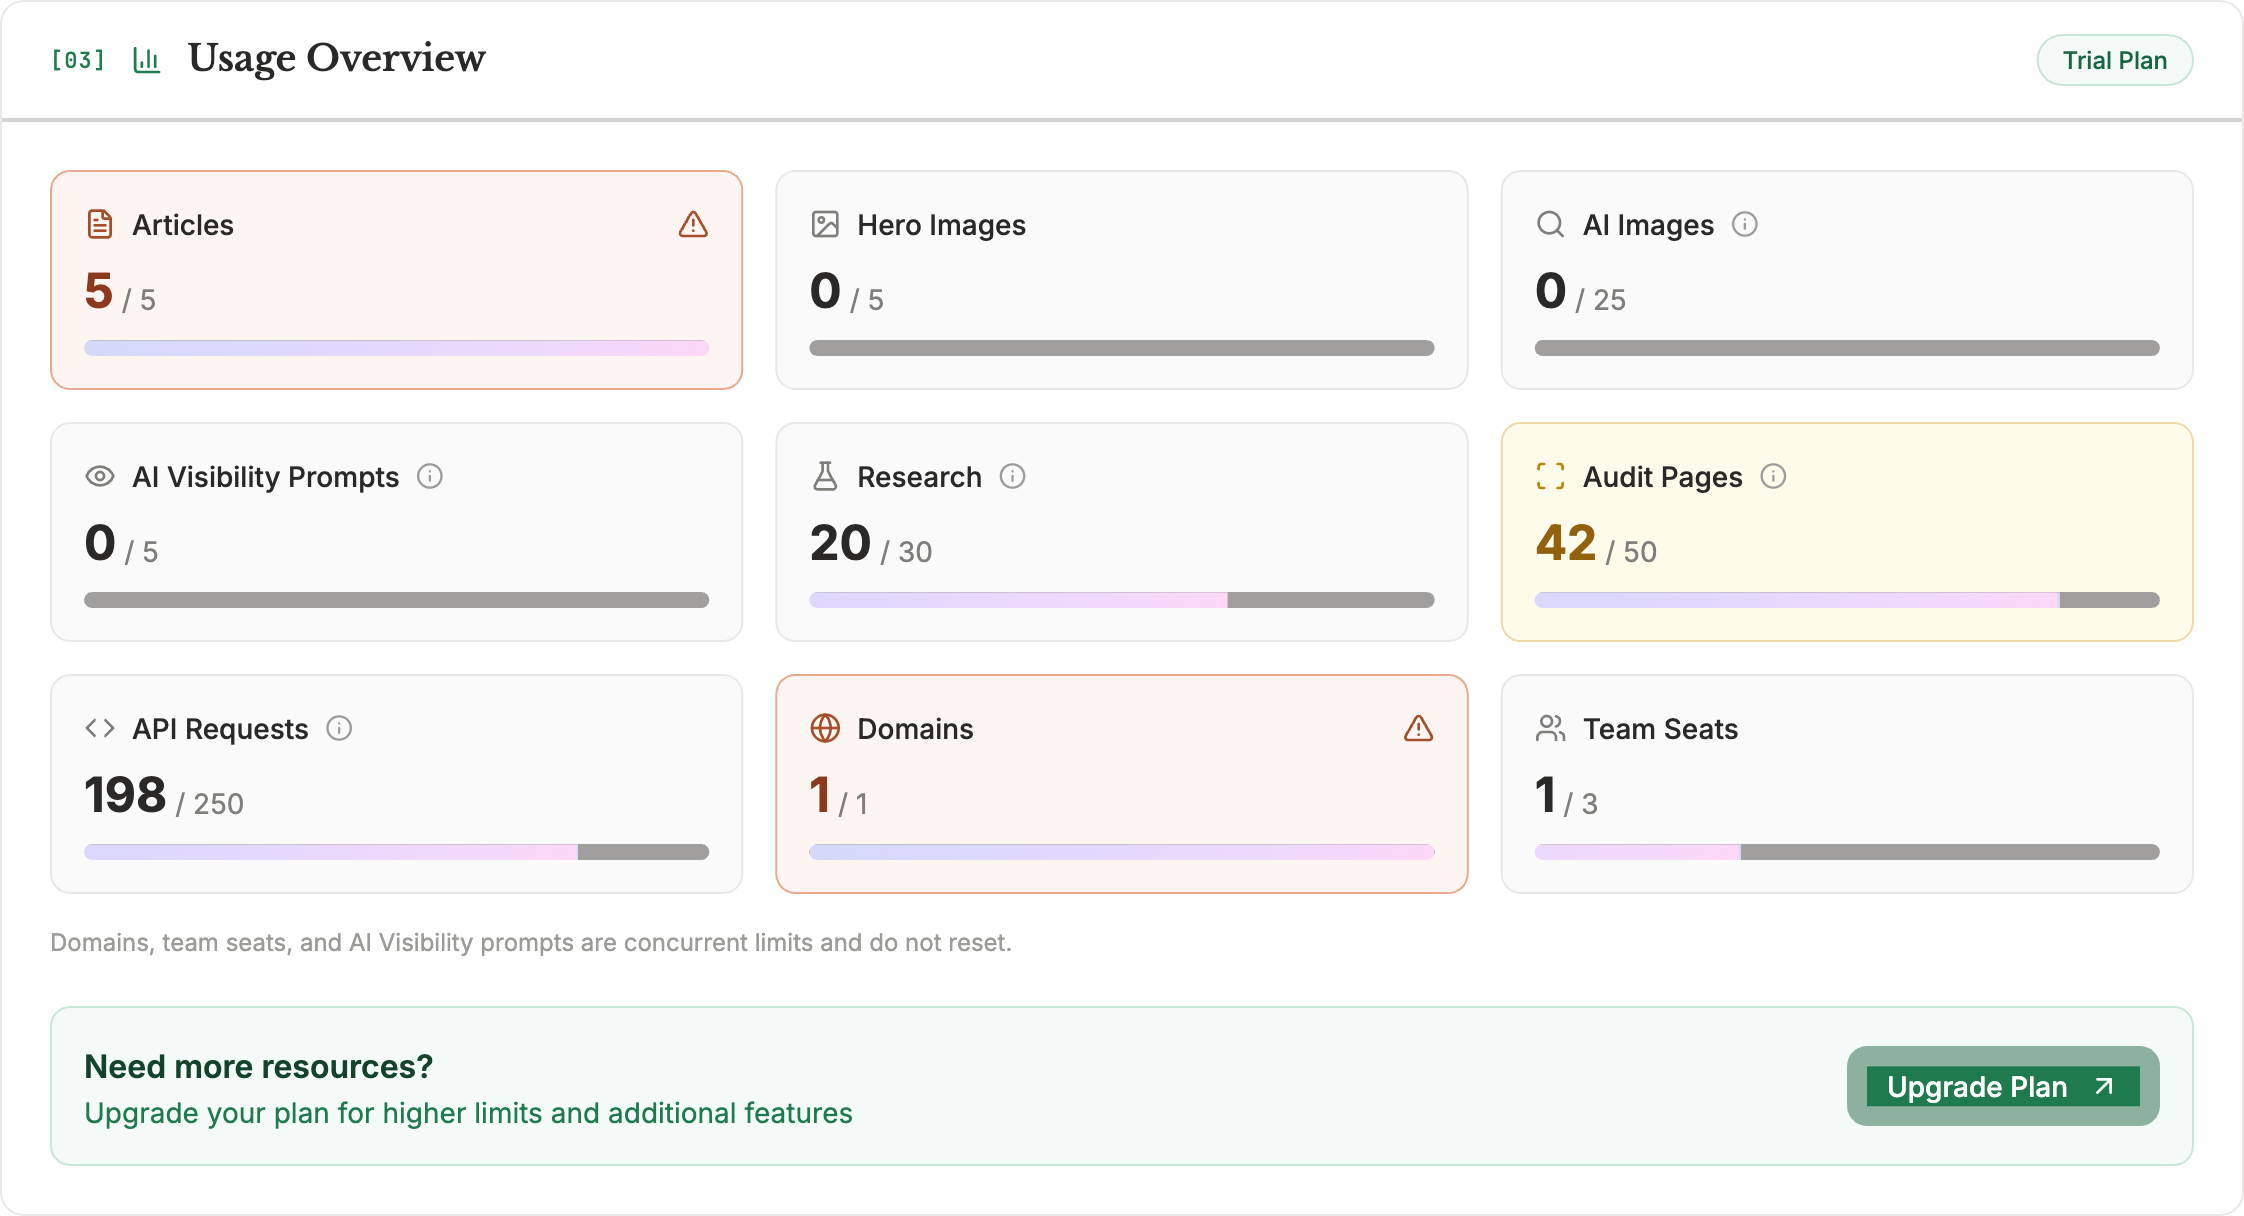Click the '42' Audit Pages value
2244x1216 pixels.
(1566, 543)
